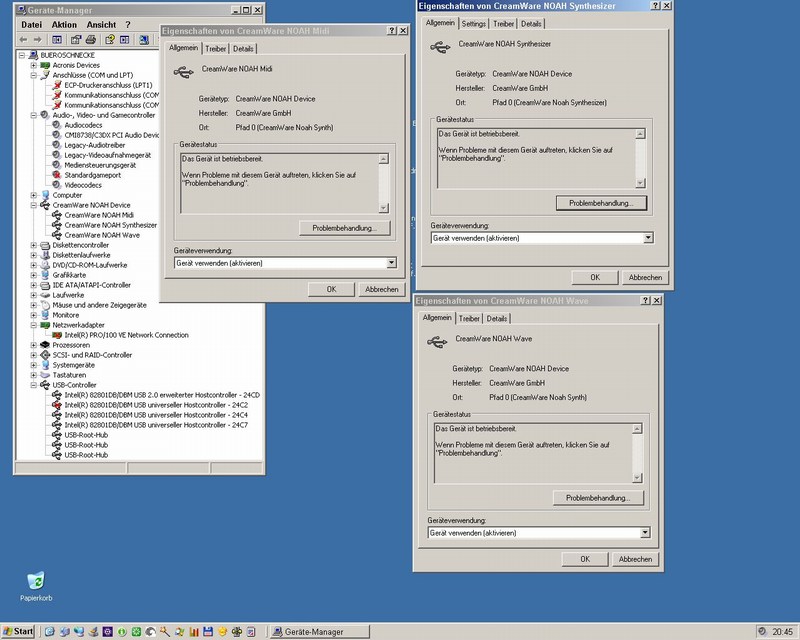Expand the Acronis Devices tree node
Screen dimensions: 800x640
coord(33,65)
